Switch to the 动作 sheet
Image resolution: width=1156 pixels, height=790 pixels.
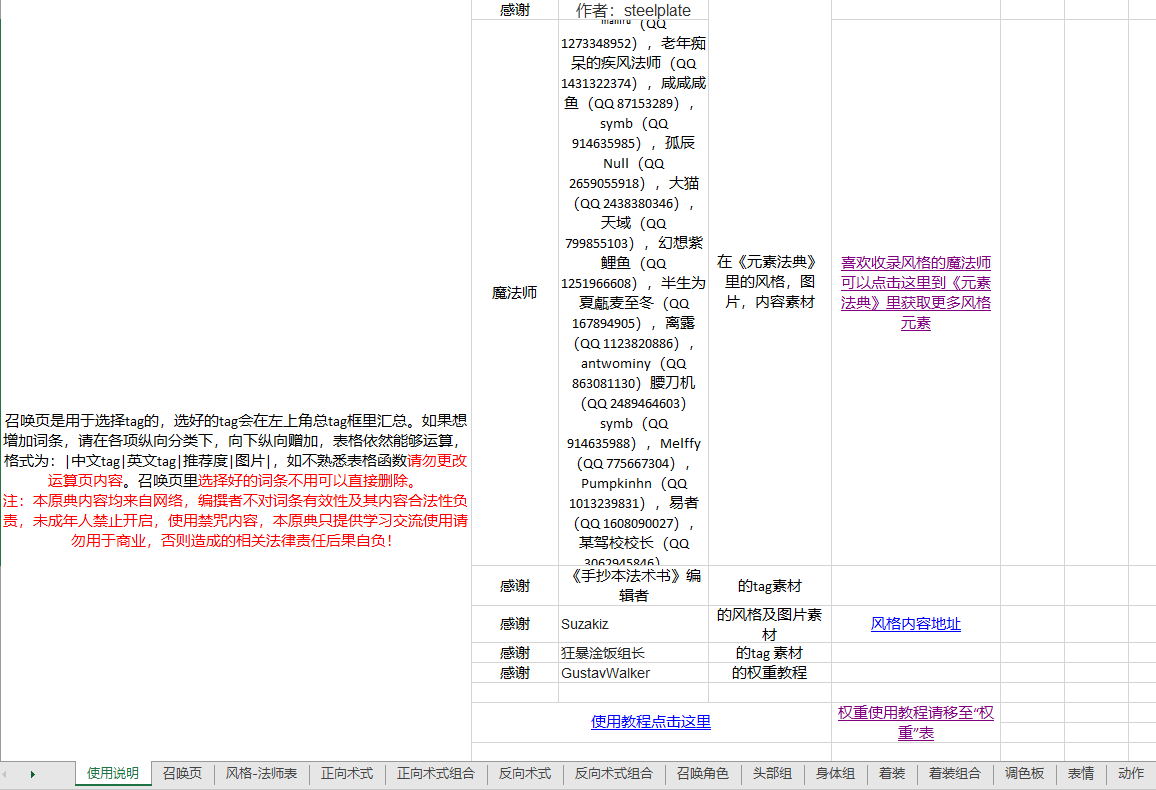tap(1131, 773)
